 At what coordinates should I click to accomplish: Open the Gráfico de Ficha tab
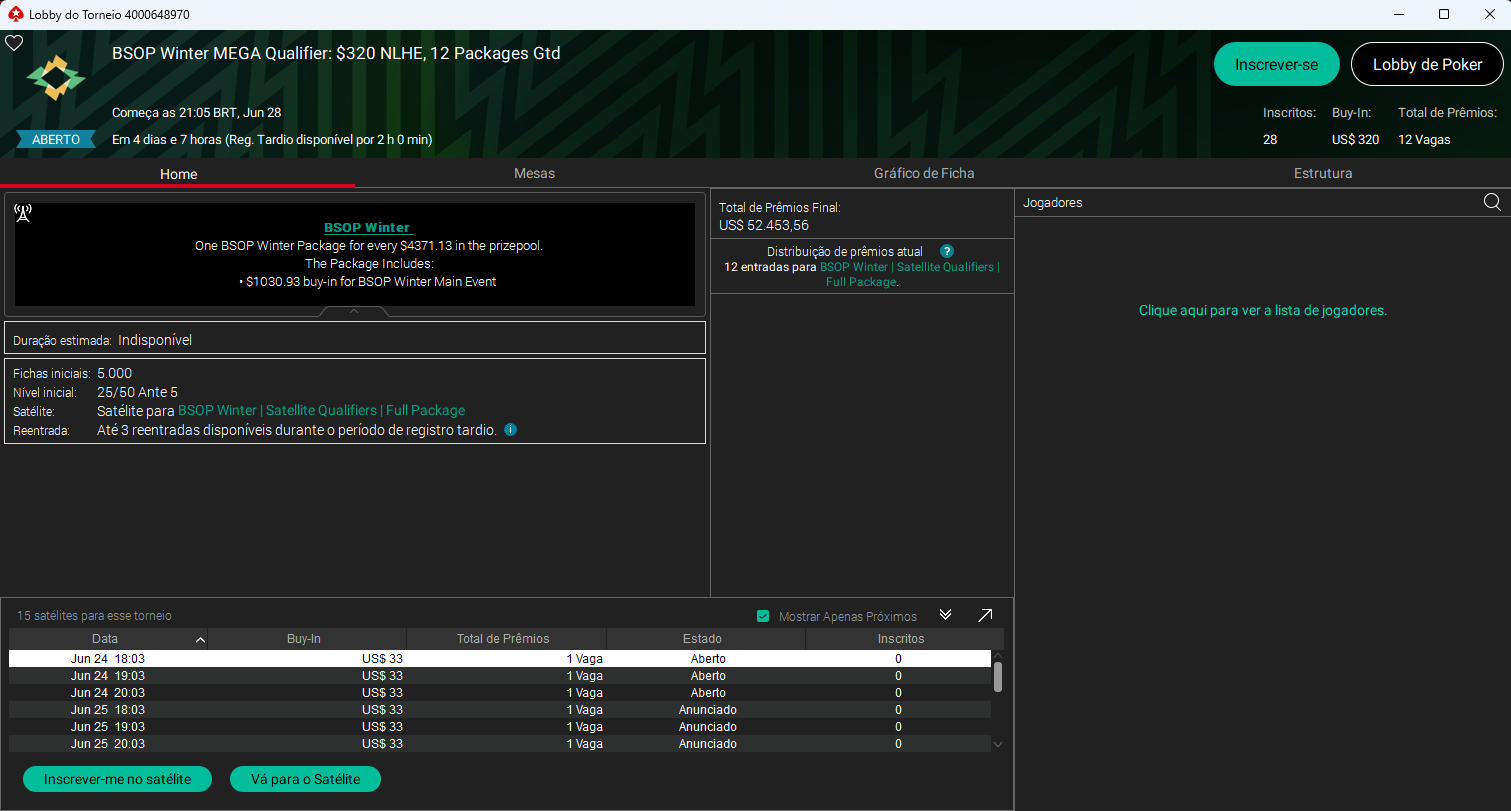click(924, 173)
